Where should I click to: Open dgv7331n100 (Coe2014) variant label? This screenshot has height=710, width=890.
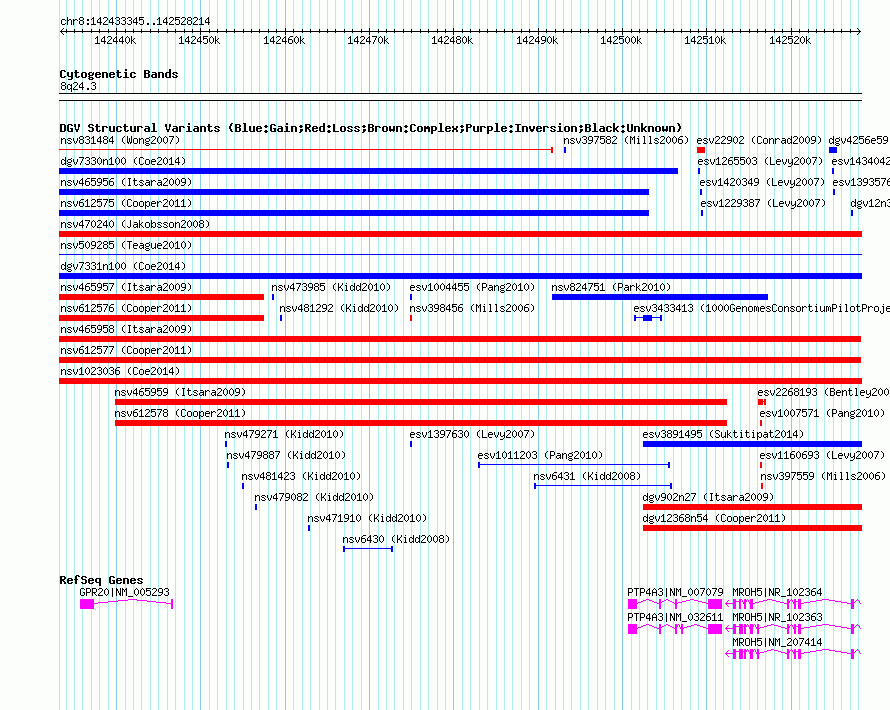tap(123, 266)
